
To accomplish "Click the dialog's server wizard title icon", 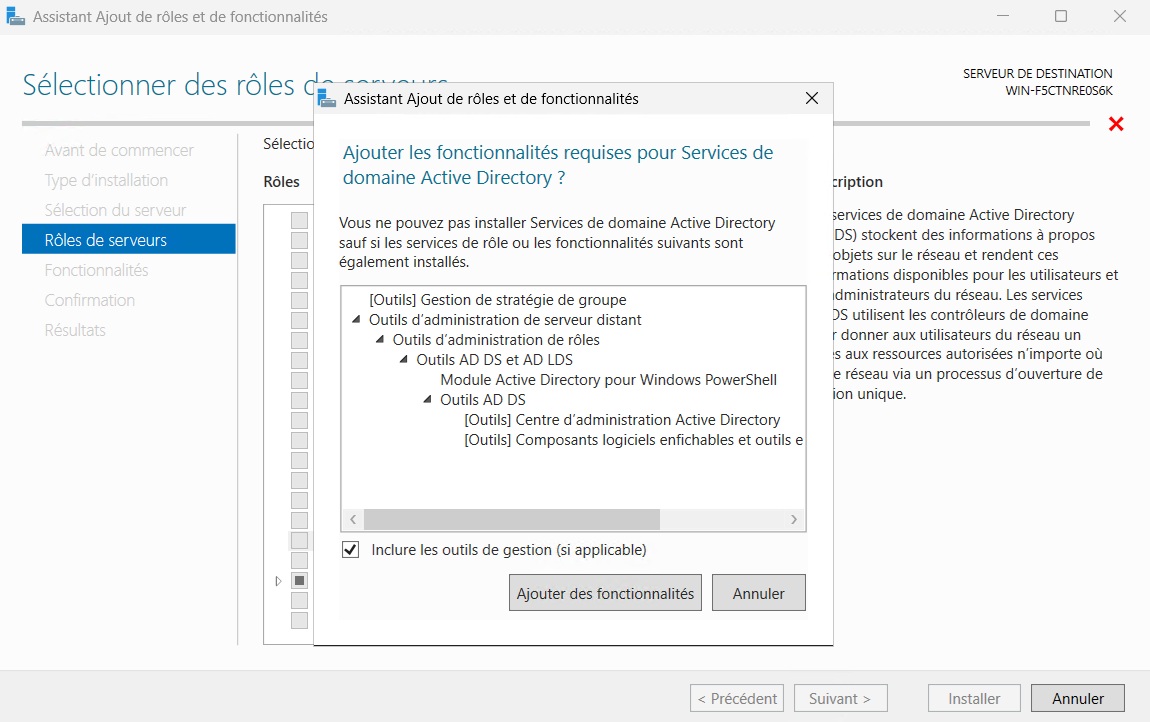I will tap(326, 98).
